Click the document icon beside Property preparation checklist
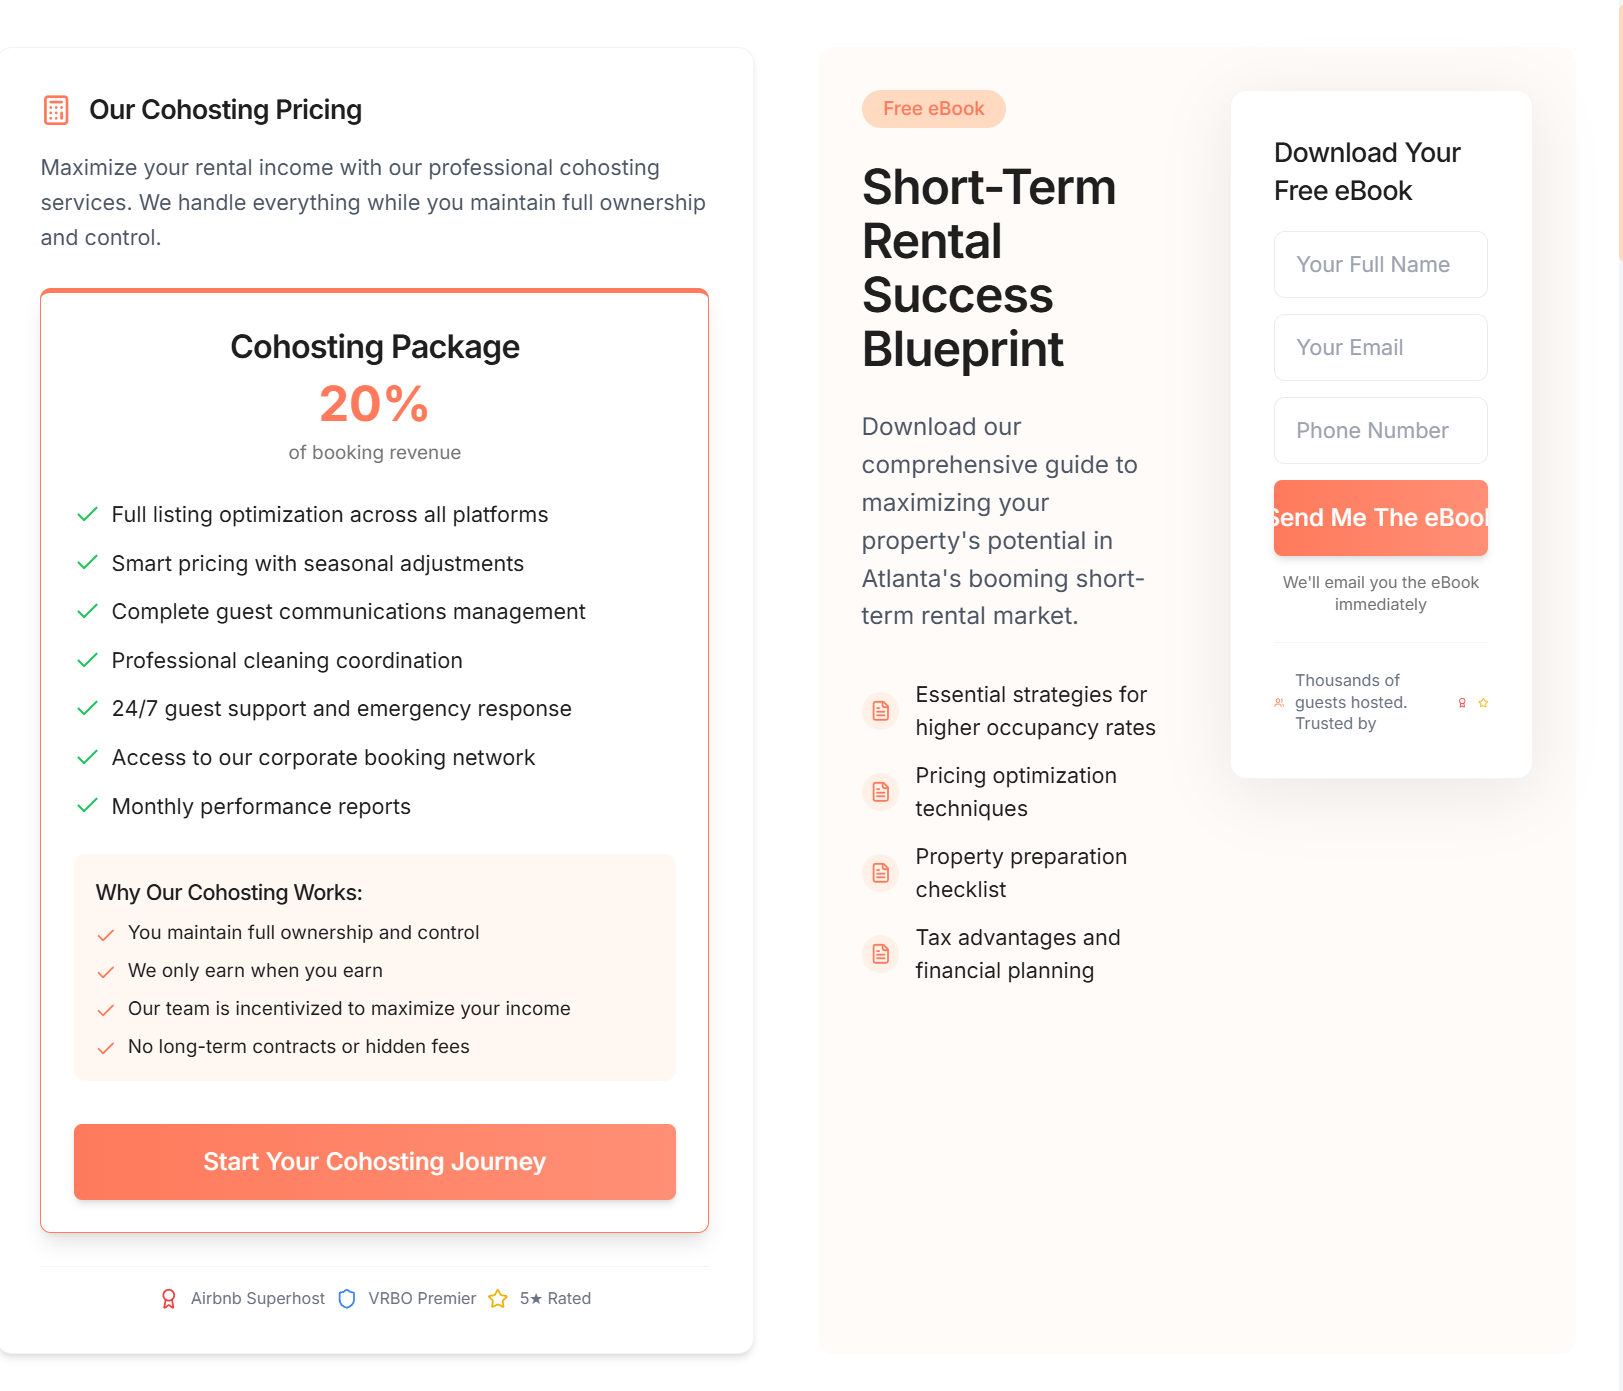The width and height of the screenshot is (1623, 1391). point(881,873)
